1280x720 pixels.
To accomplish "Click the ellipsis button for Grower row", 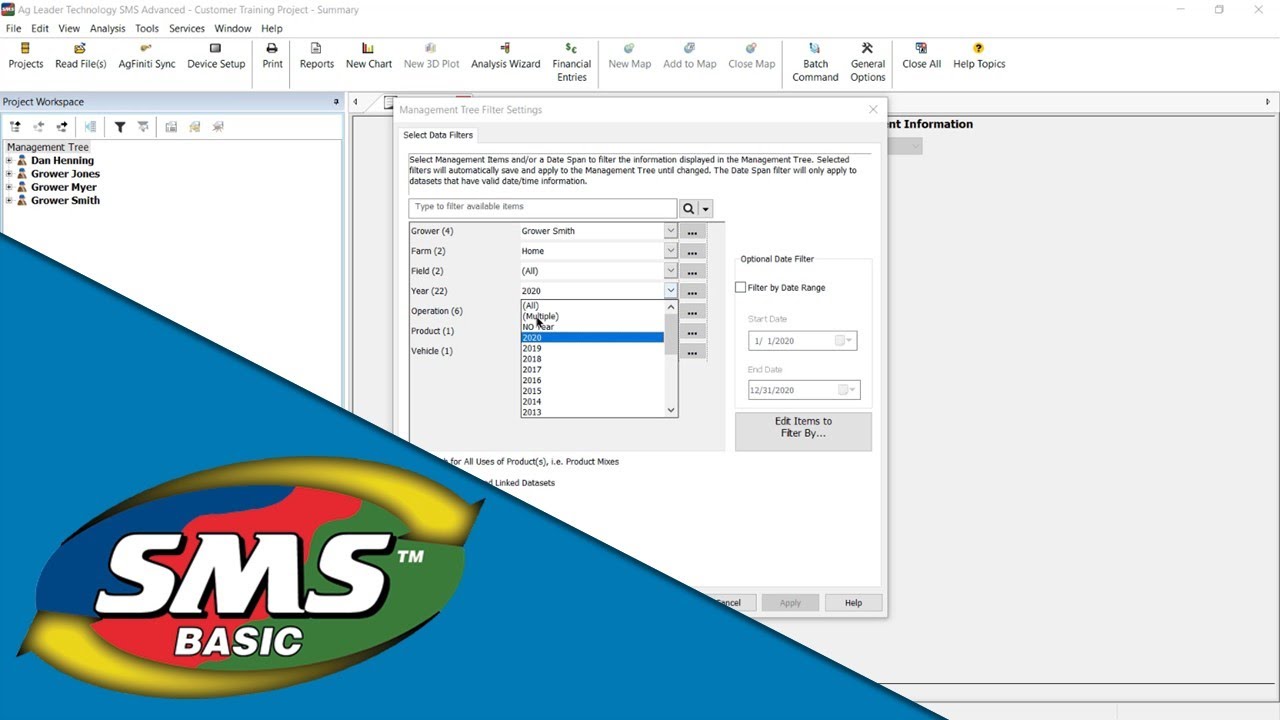I will [x=692, y=232].
